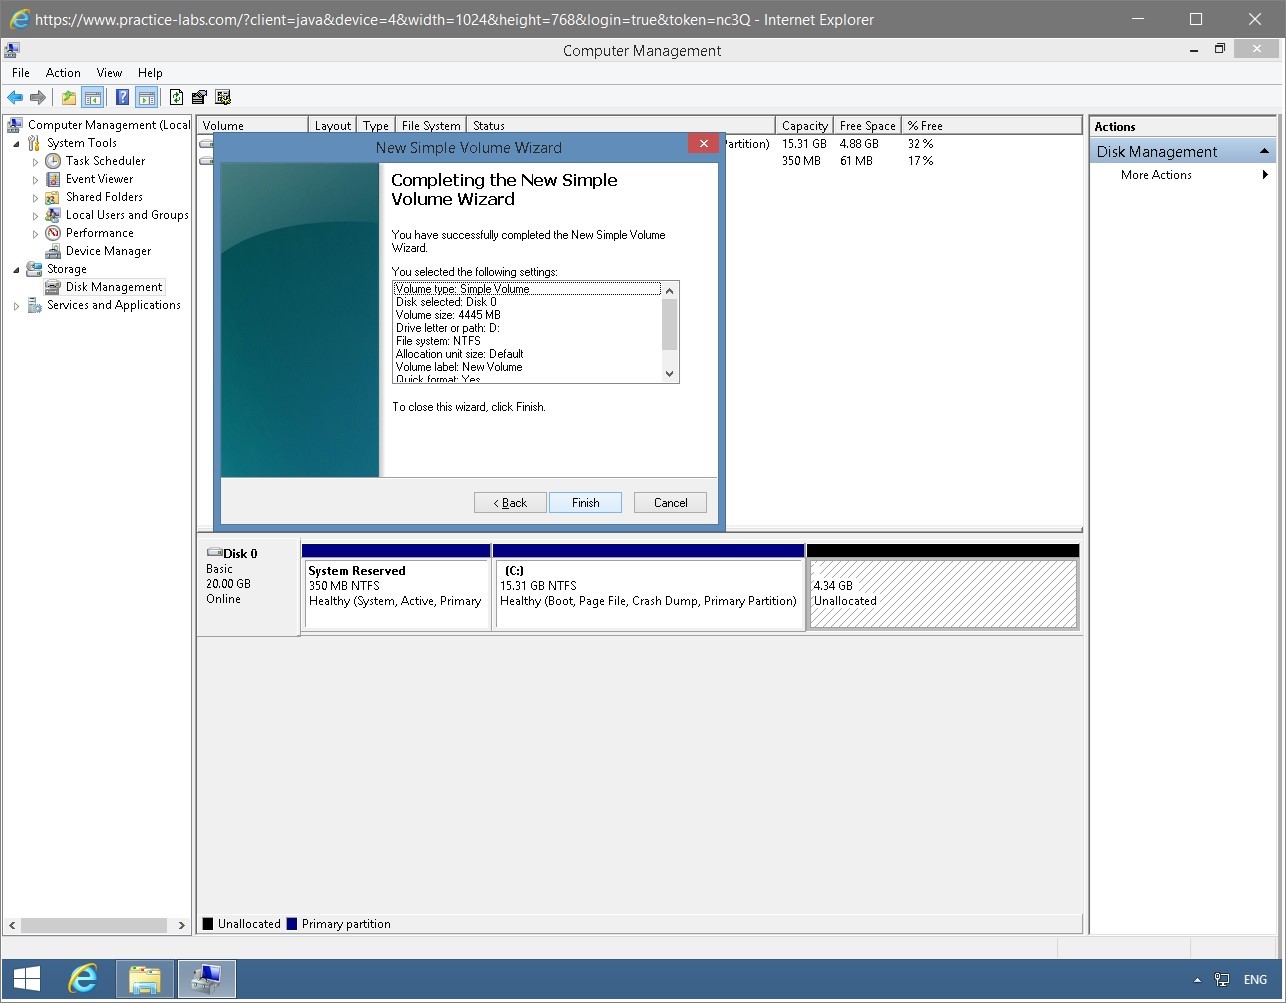
Task: Select the C: partition block for Disk 0
Action: [649, 590]
